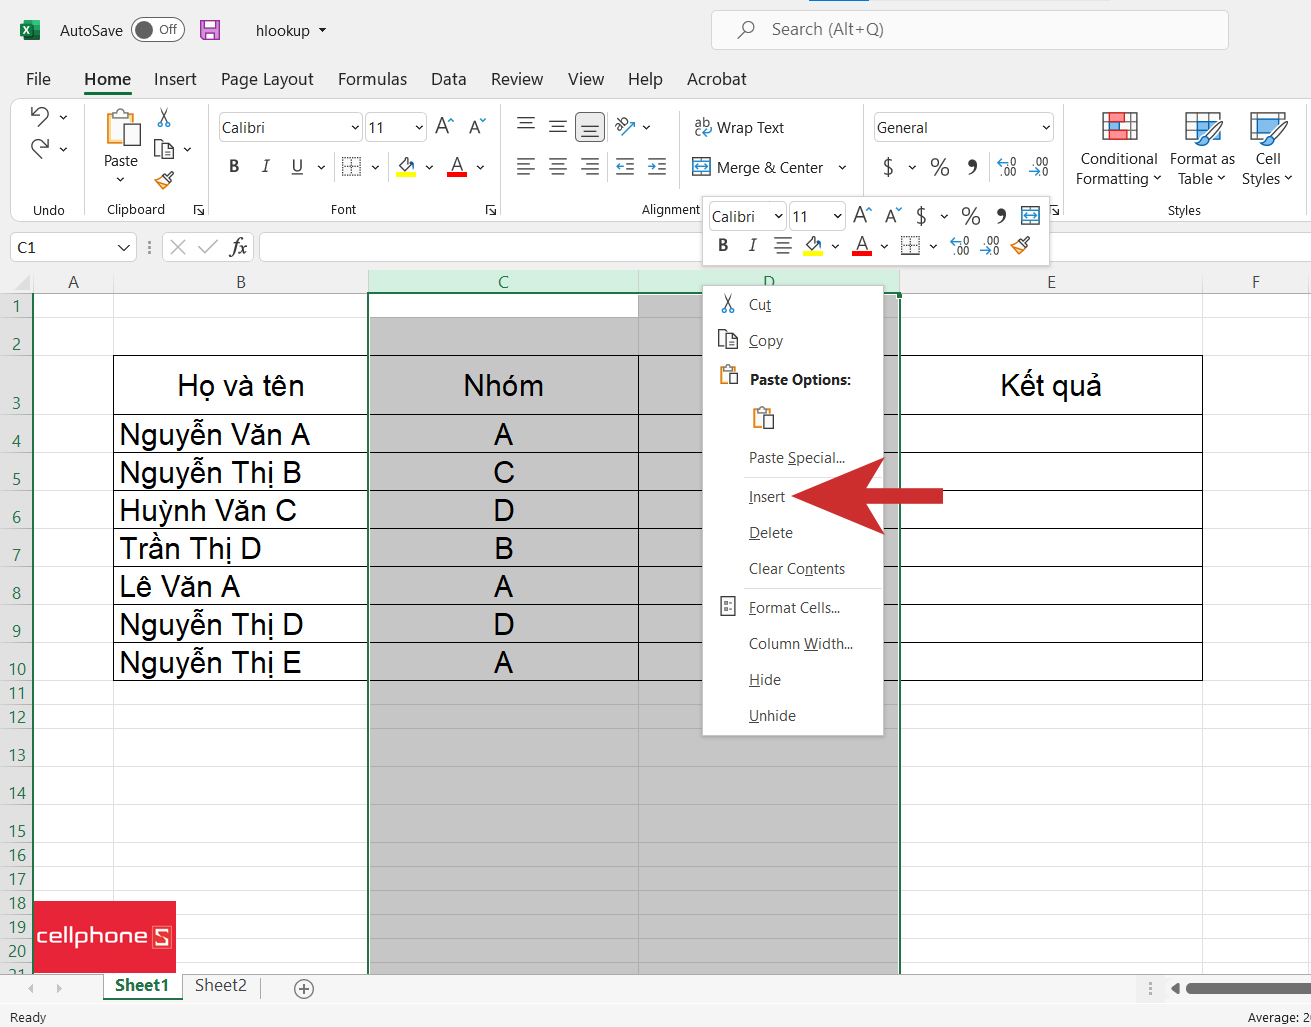Choose Insert from context menu
Viewport: 1311px width, 1027px height.
793,497
